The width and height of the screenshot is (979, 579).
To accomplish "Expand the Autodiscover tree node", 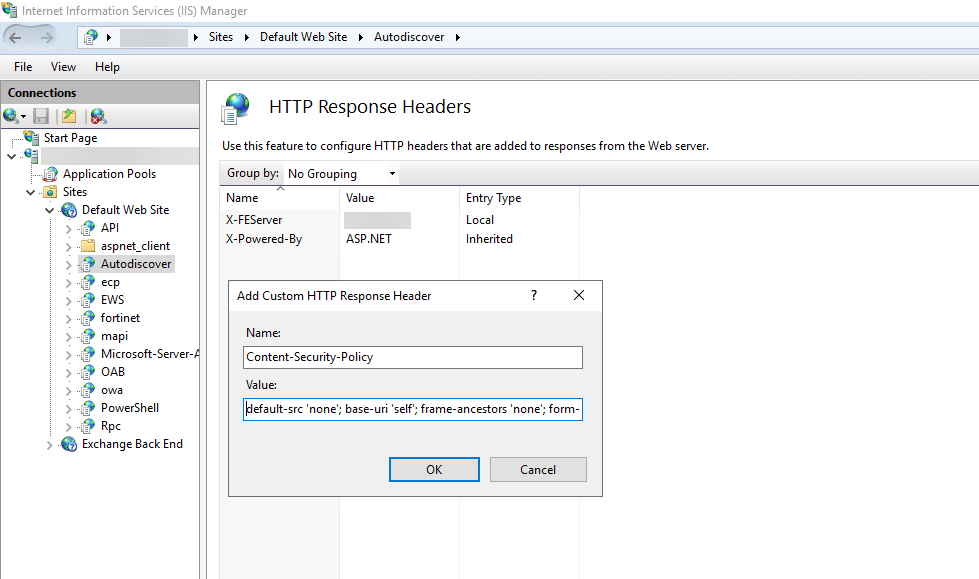I will (69, 265).
